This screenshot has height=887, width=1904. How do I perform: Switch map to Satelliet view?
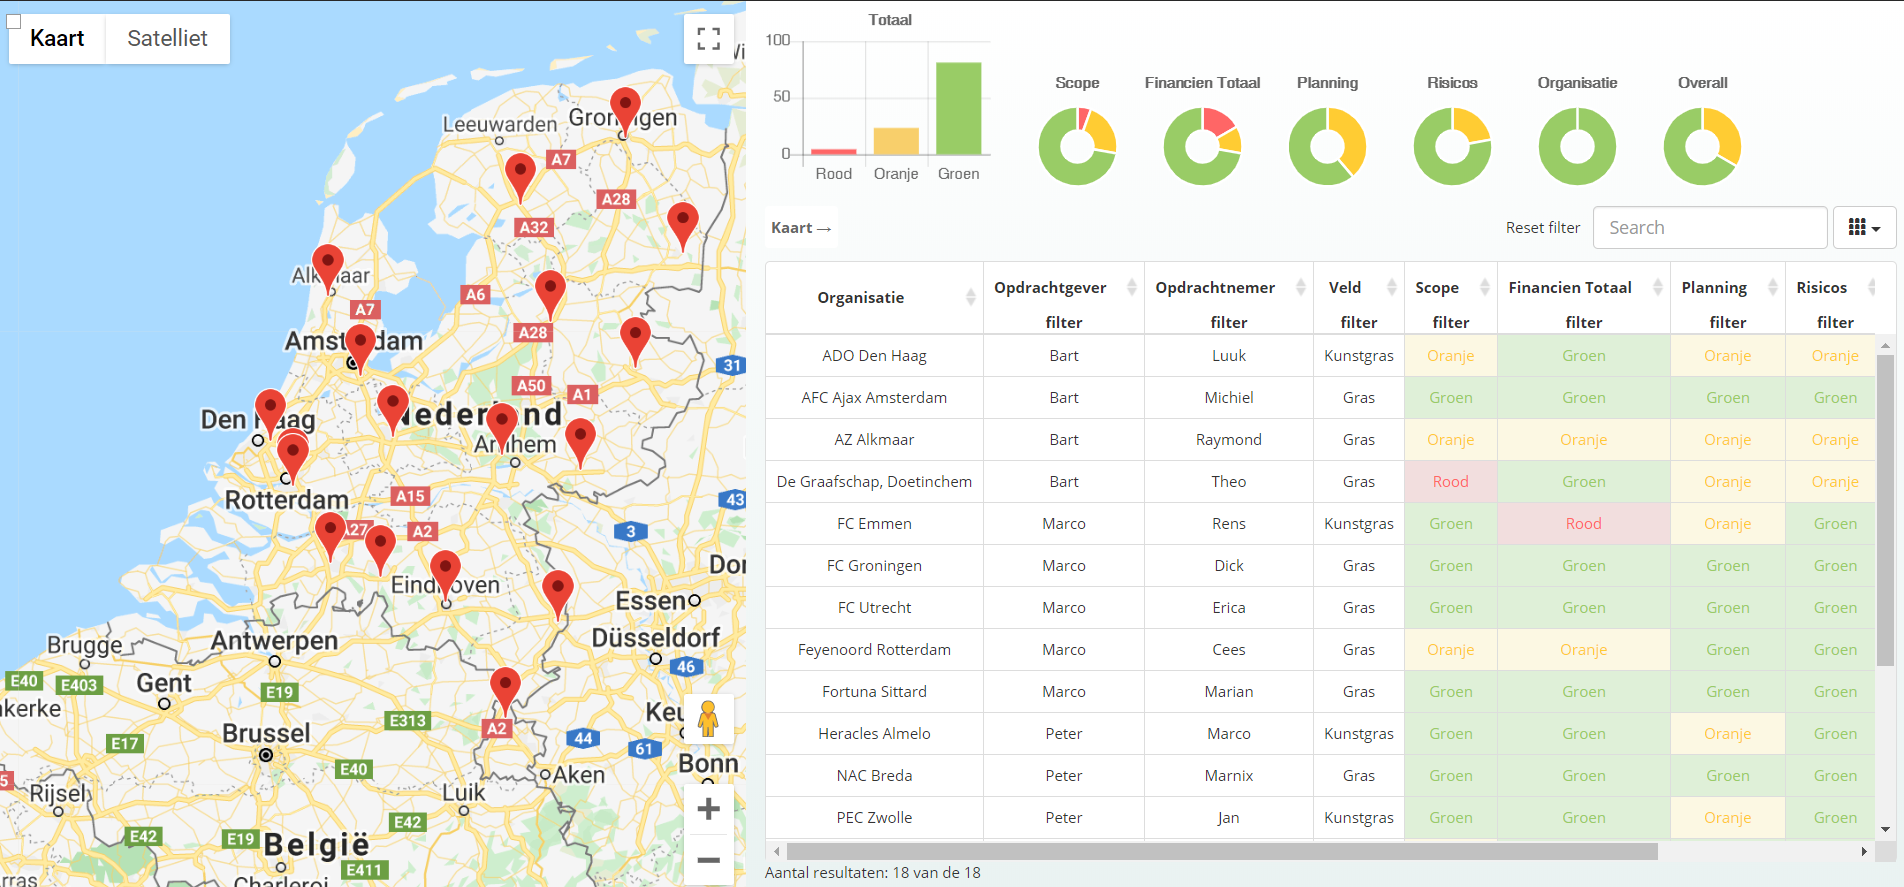167,39
